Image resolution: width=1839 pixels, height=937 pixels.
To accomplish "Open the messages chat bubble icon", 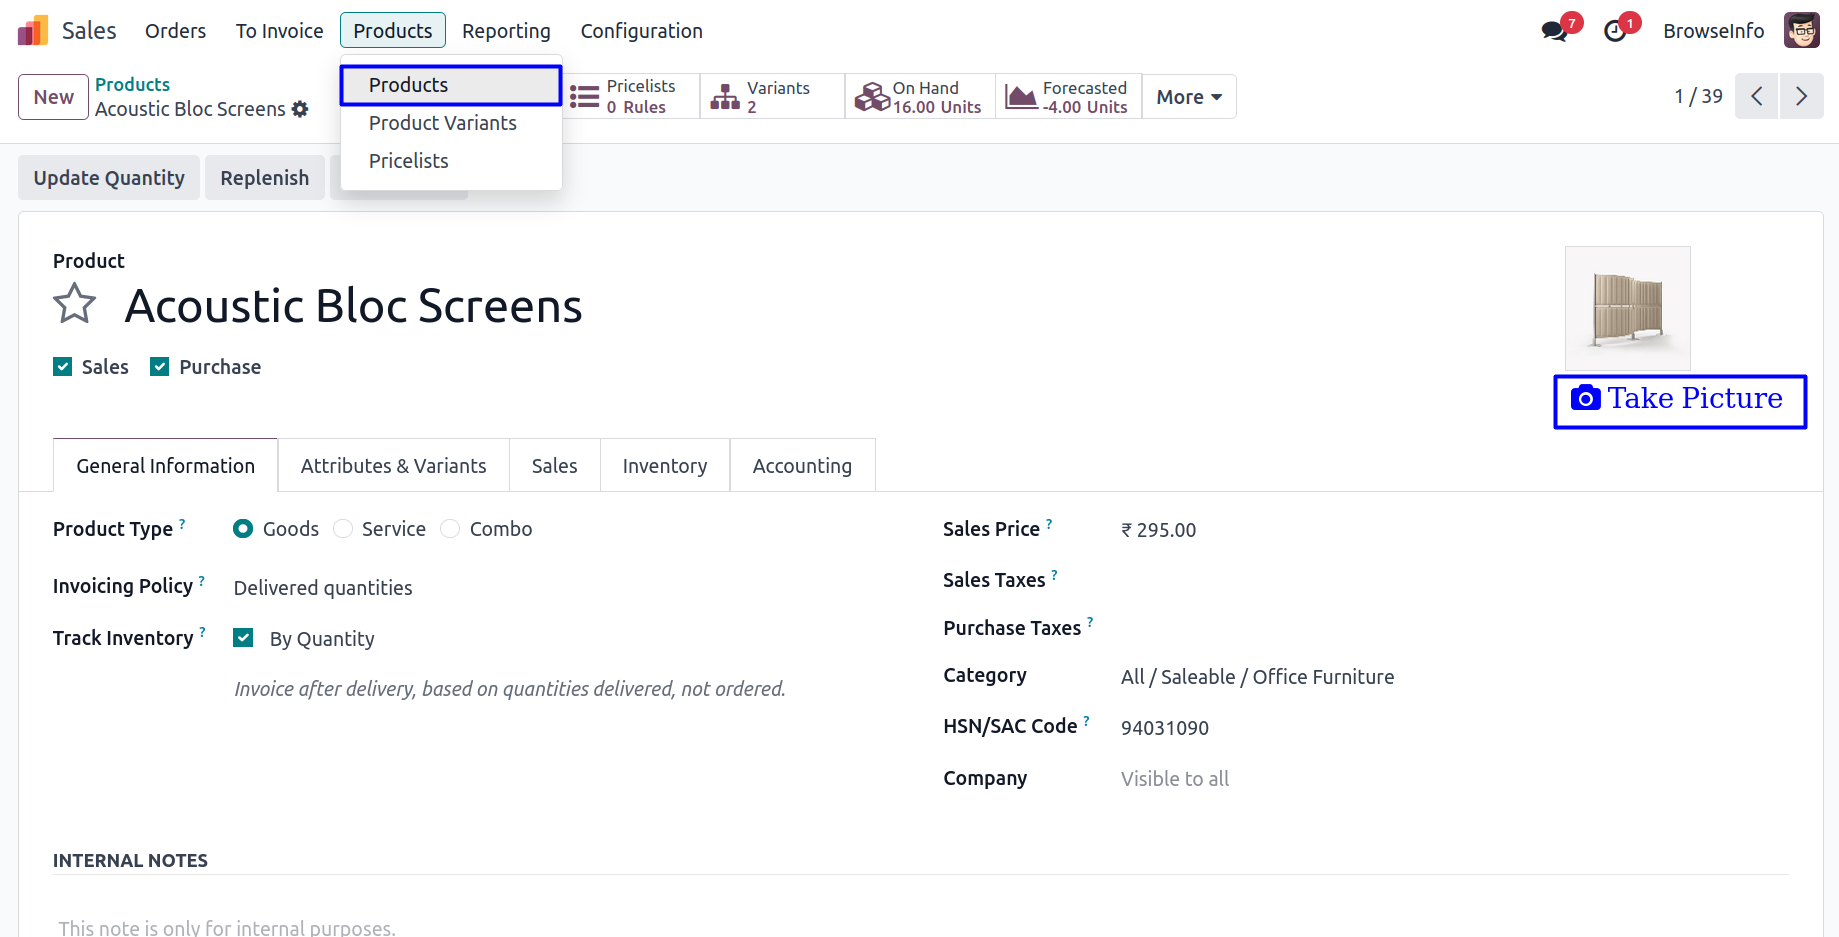I will (1554, 31).
